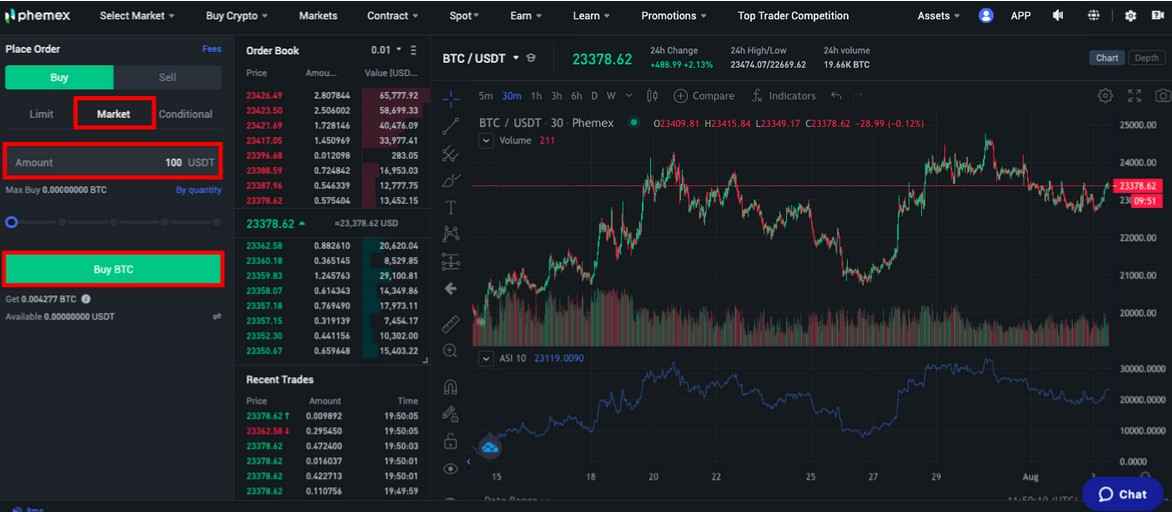Screen dimensions: 1172x512
Task: Switch to Chart view
Action: coord(1107,58)
